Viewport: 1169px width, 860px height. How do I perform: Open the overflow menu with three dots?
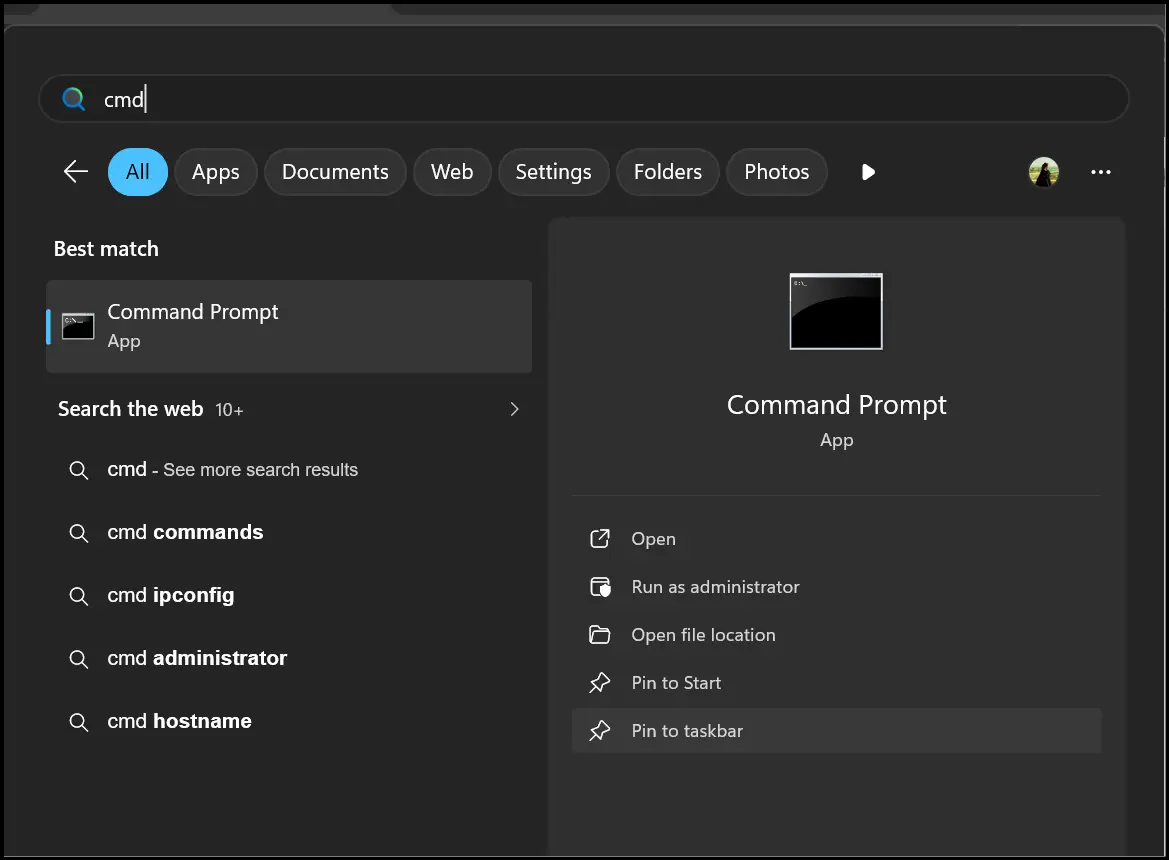click(1100, 172)
